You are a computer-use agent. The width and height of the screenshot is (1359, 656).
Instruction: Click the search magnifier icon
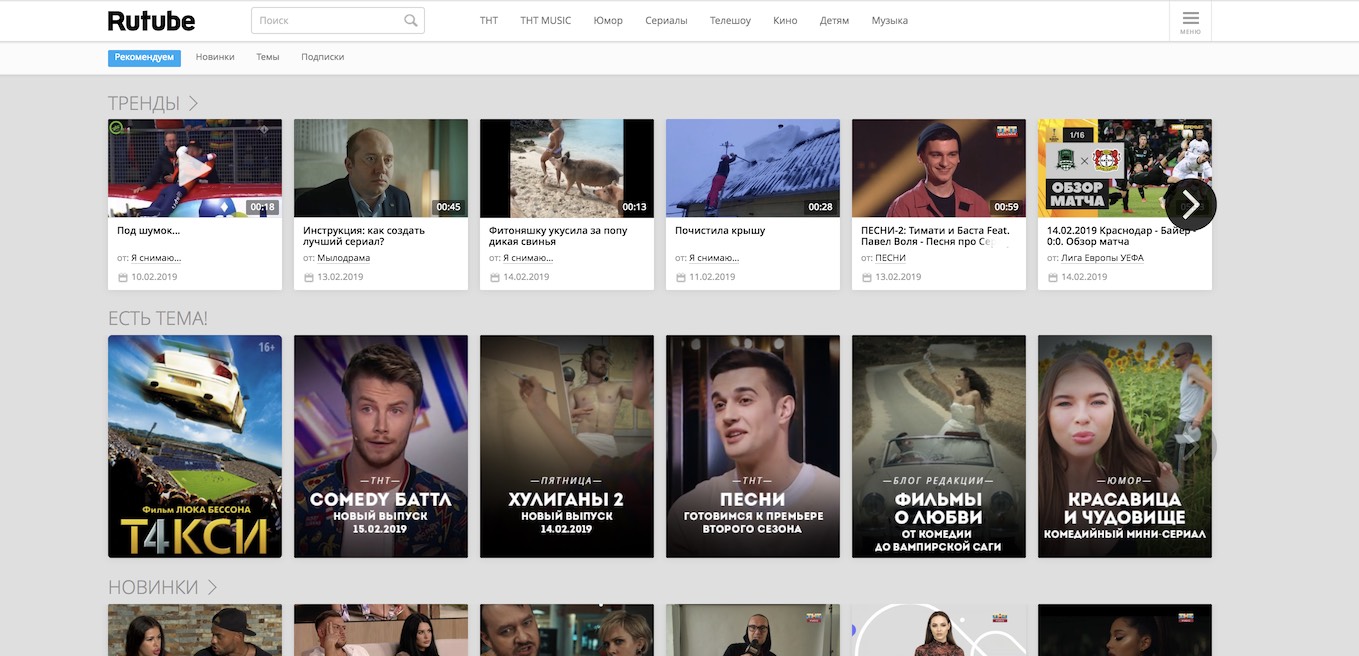tap(410, 19)
